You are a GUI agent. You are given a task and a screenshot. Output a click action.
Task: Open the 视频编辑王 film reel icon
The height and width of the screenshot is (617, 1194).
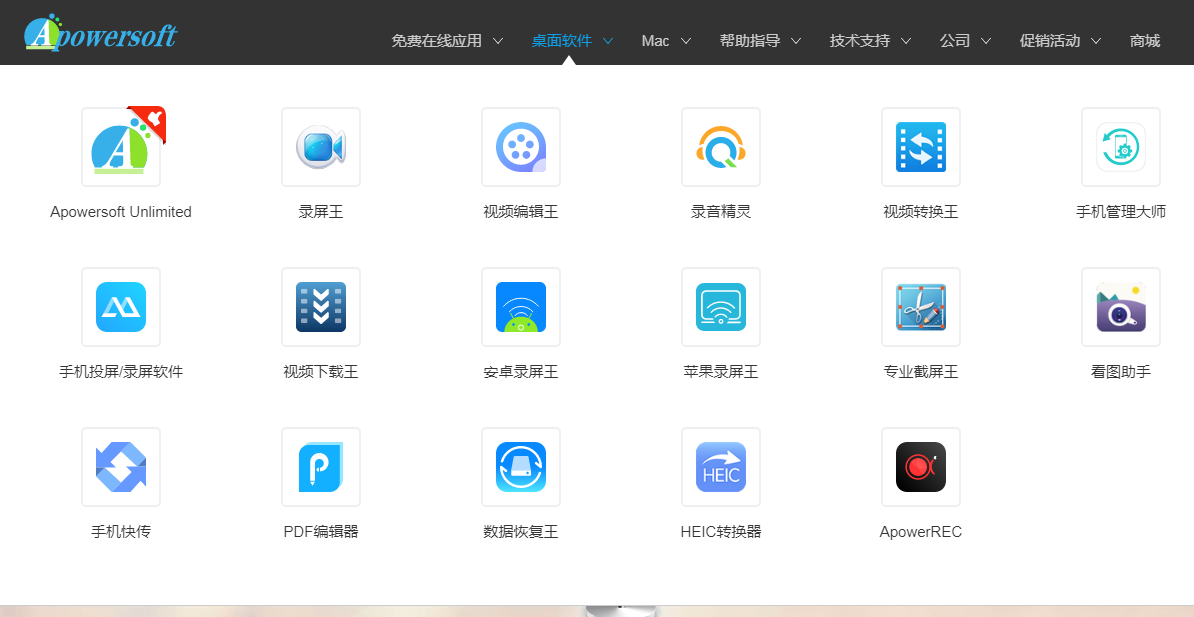coord(521,147)
